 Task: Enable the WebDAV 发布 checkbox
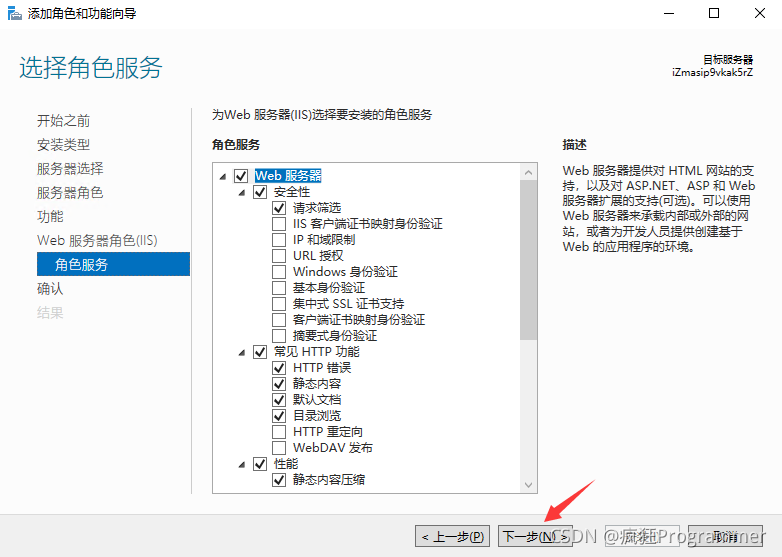point(279,448)
